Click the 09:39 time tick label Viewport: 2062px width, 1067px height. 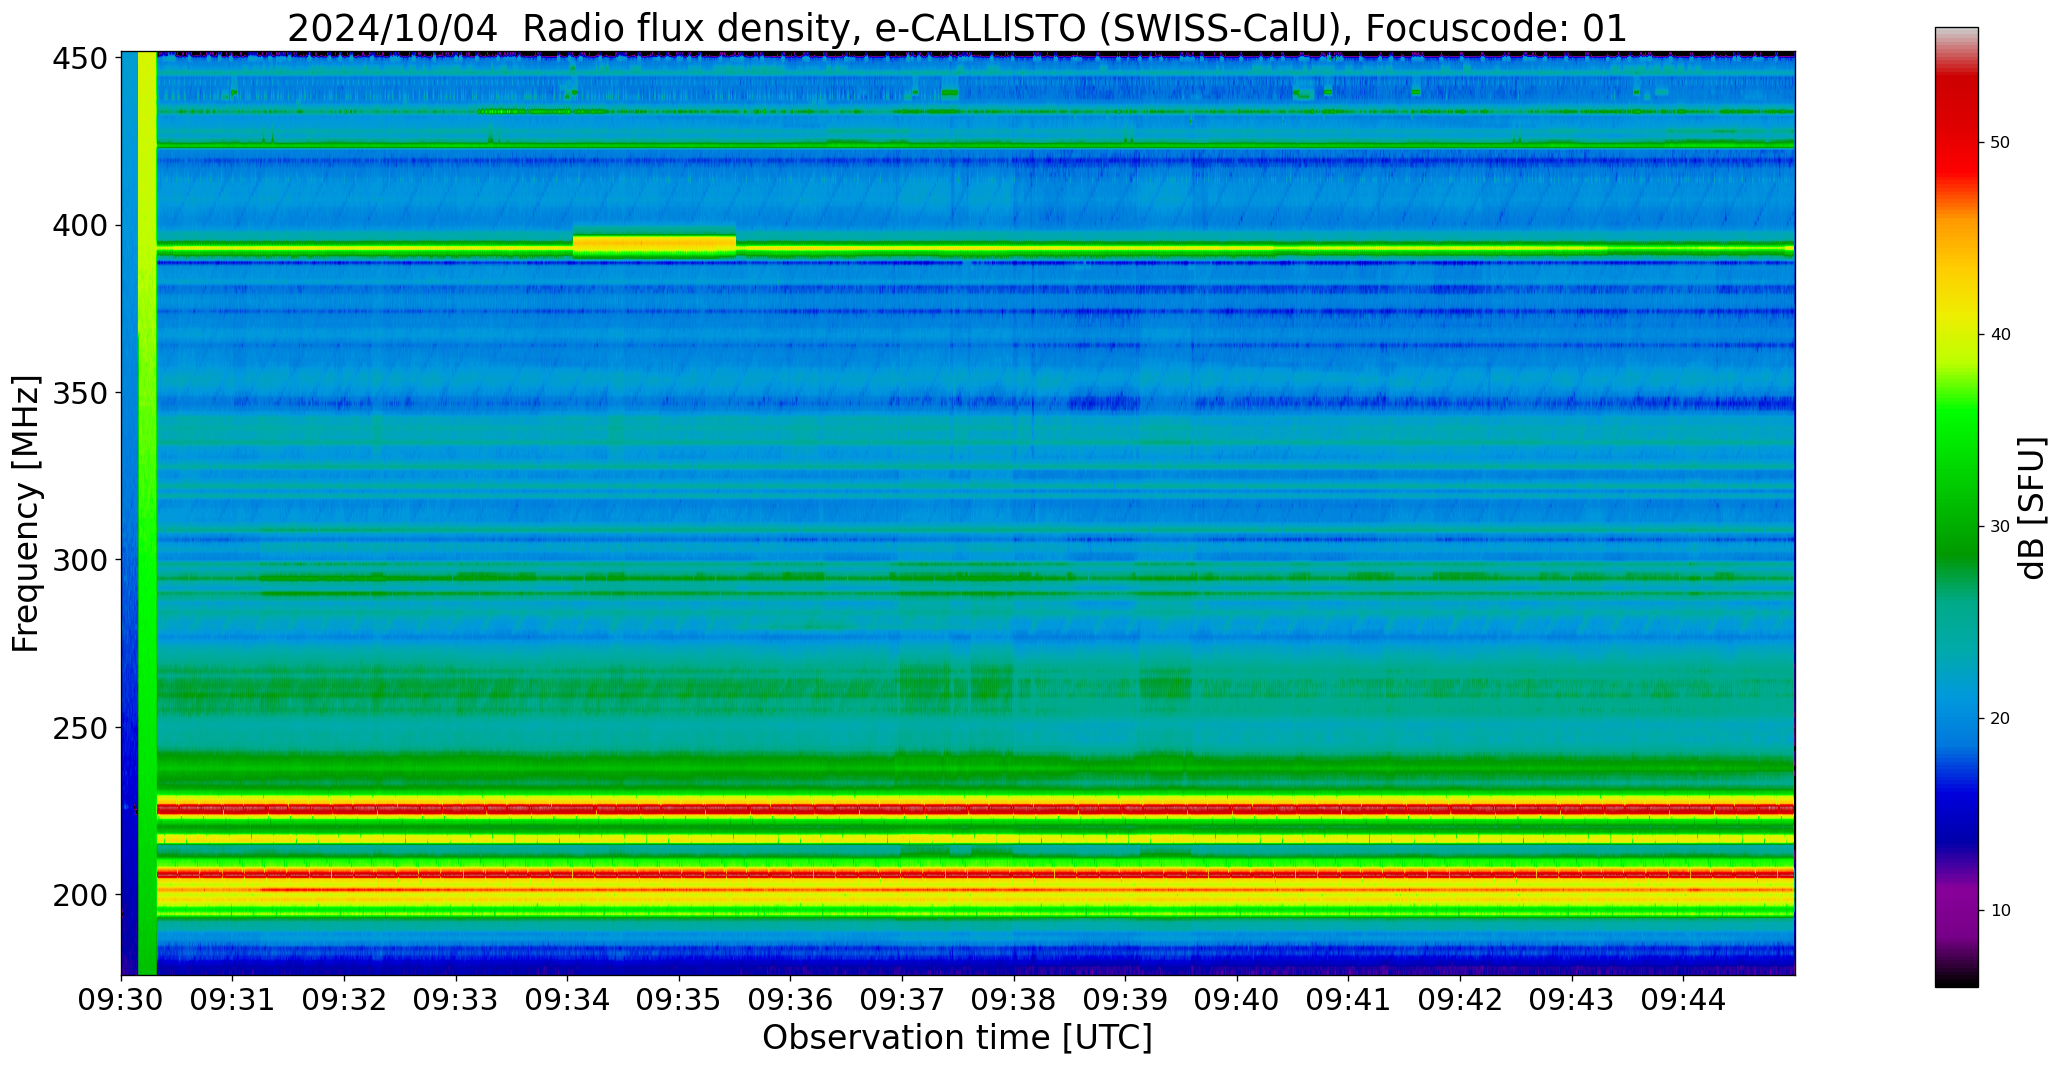click(x=1125, y=1001)
